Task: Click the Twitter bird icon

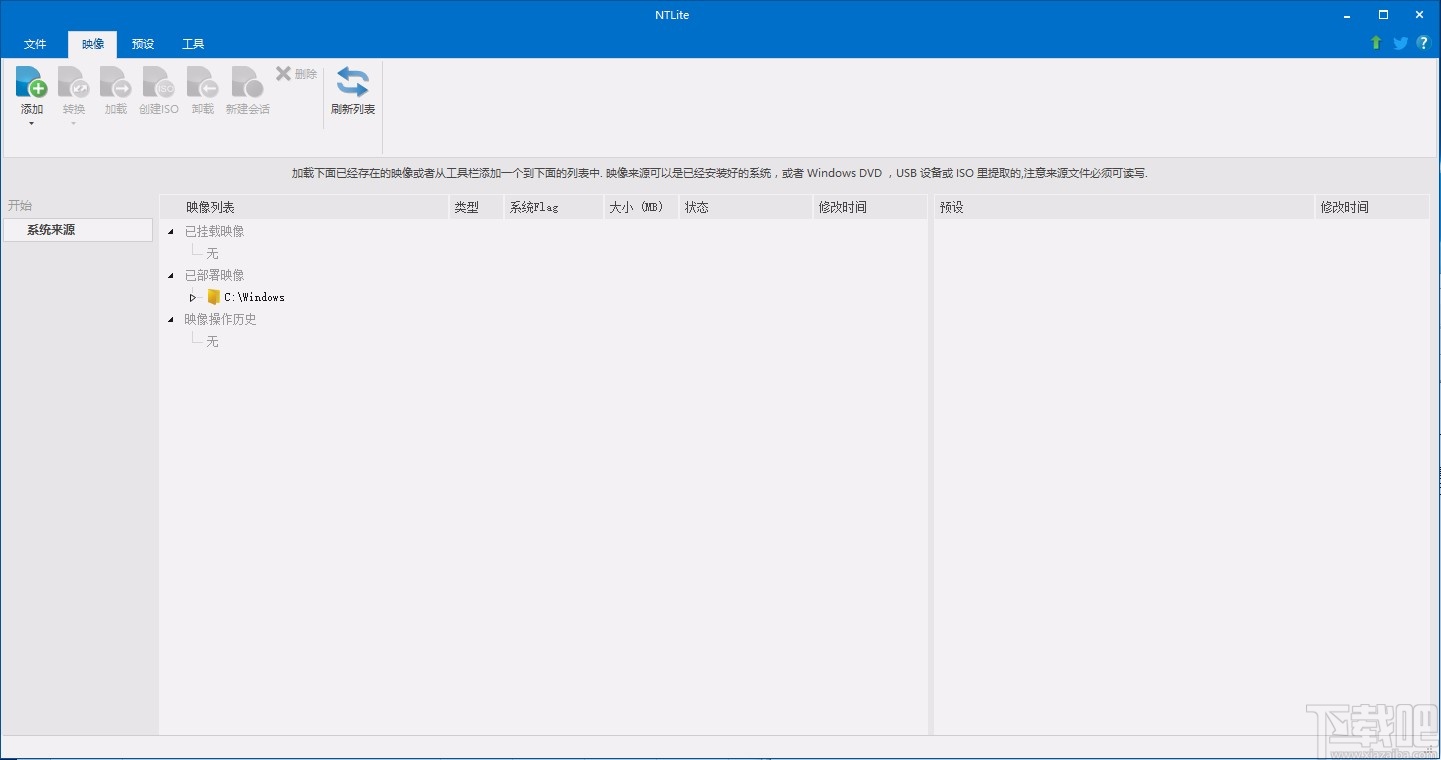Action: [1400, 43]
